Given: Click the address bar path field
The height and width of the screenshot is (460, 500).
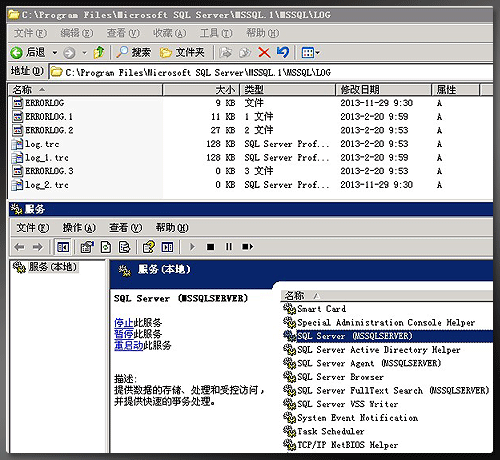Looking at the screenshot, I should (x=271, y=72).
